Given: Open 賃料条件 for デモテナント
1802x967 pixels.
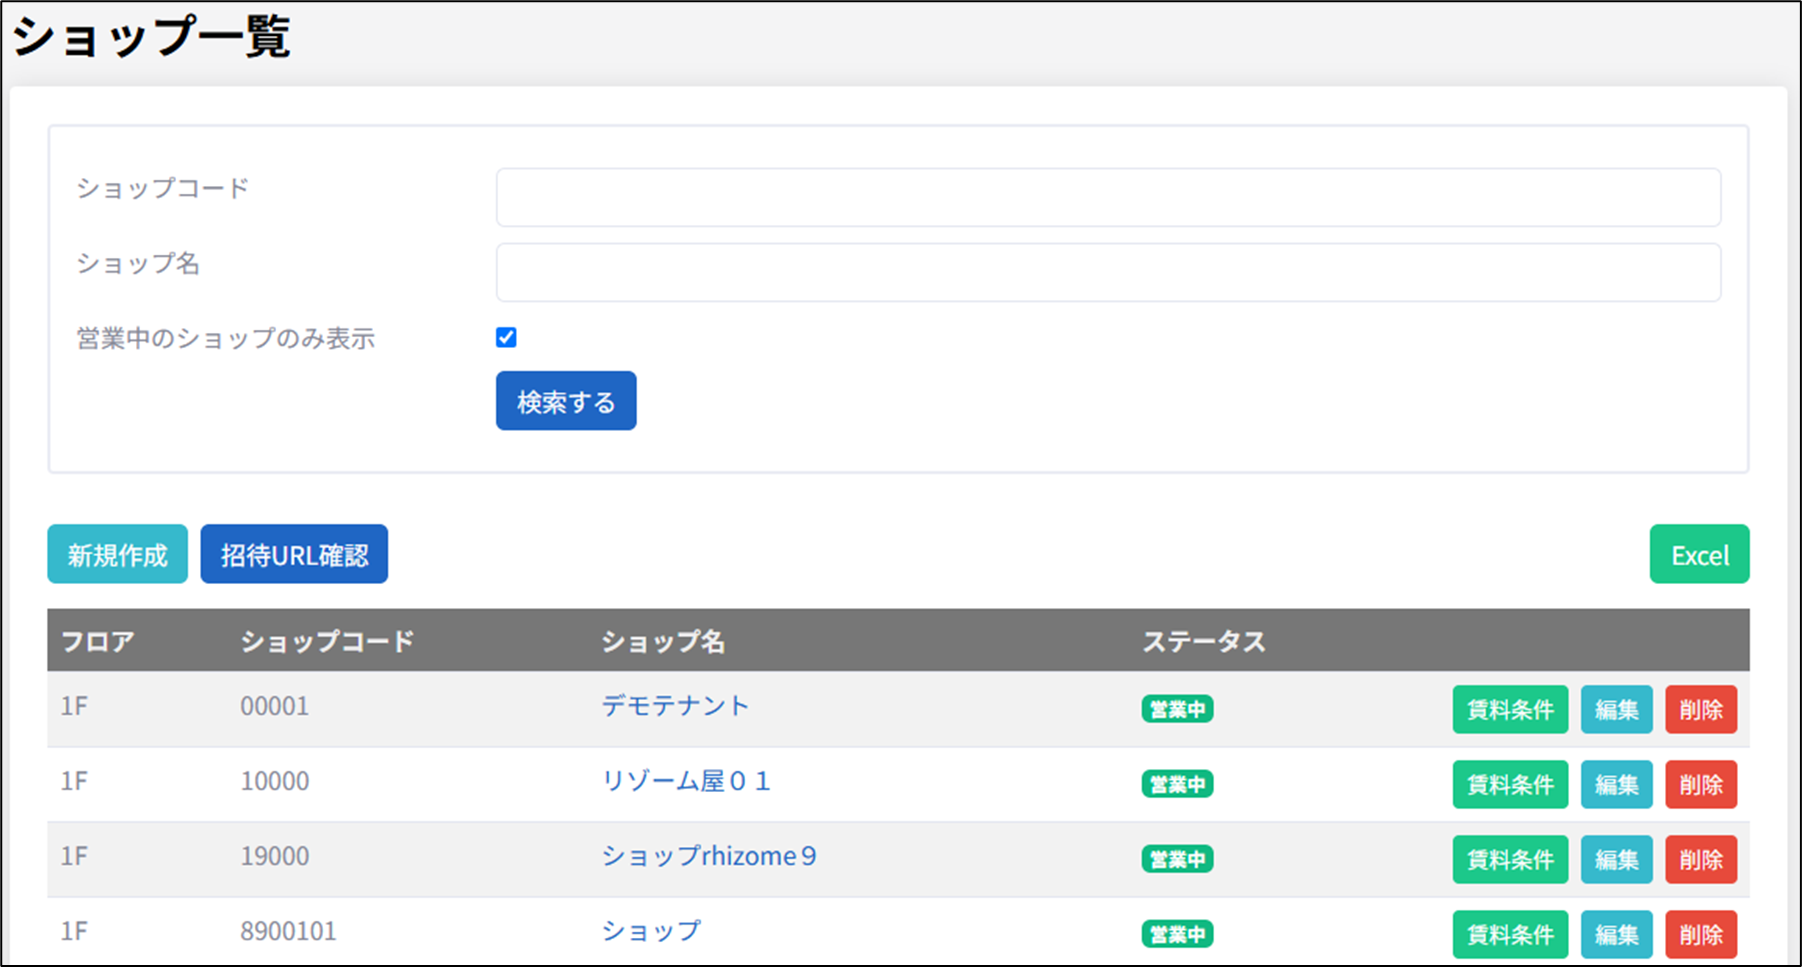Looking at the screenshot, I should [x=1510, y=709].
